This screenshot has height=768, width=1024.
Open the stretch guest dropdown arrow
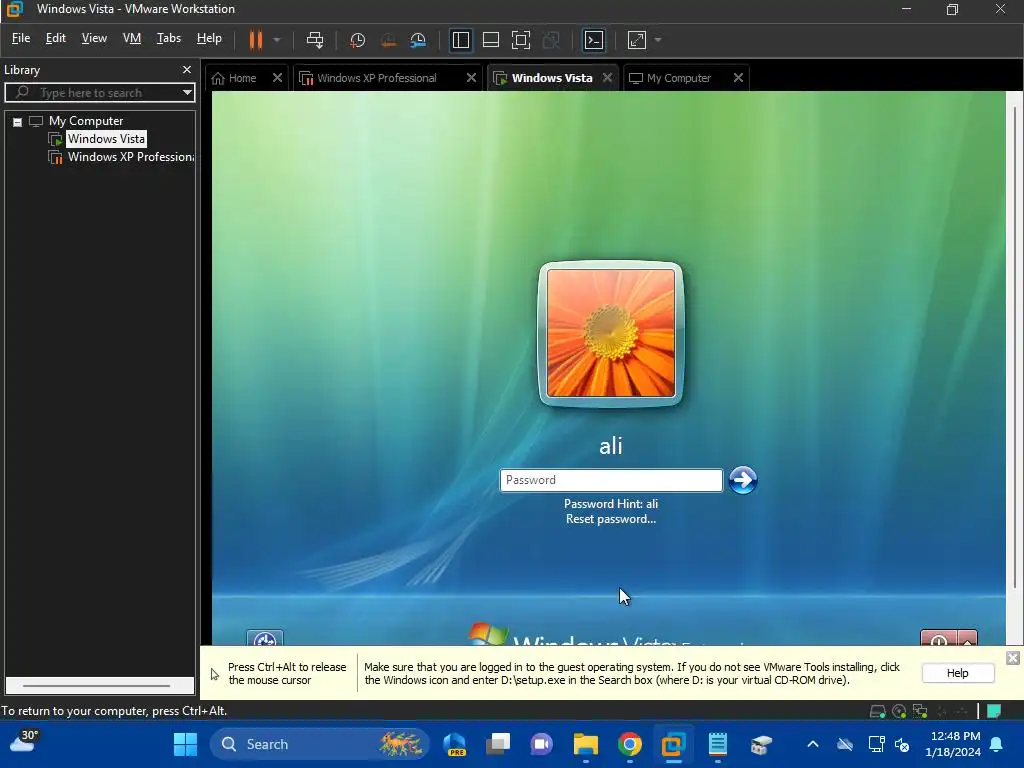pyautogui.click(x=658, y=40)
